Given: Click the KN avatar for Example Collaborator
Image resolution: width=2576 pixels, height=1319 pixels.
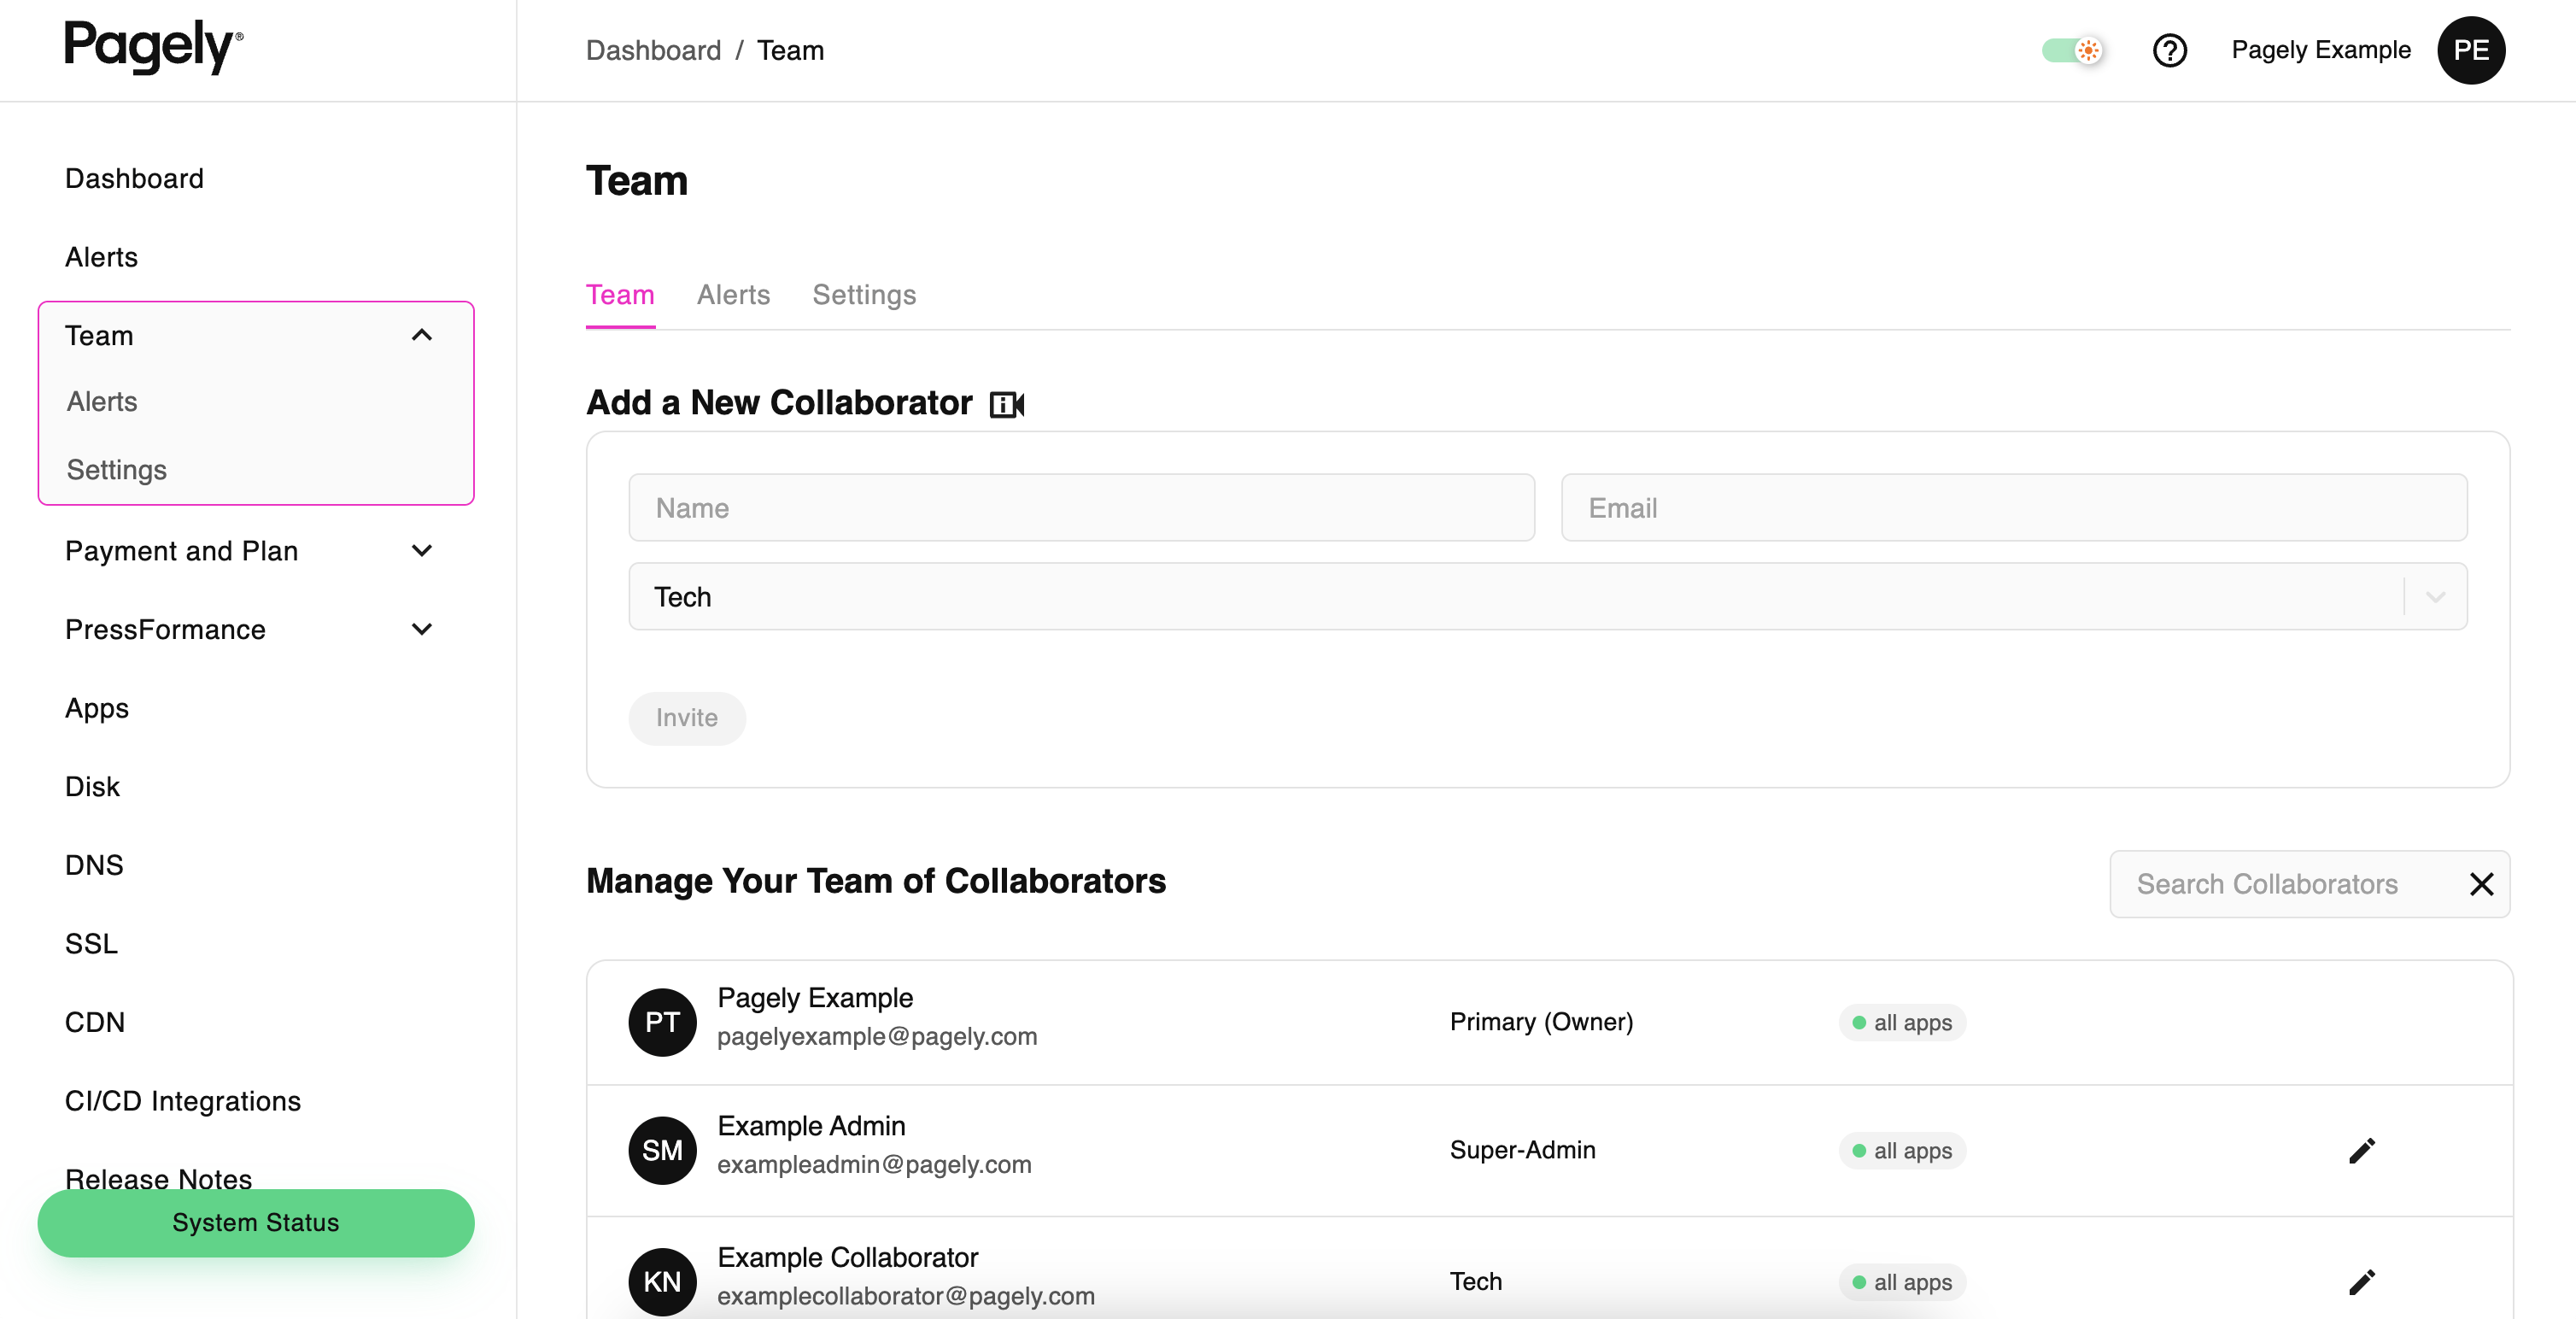Looking at the screenshot, I should tap(662, 1282).
